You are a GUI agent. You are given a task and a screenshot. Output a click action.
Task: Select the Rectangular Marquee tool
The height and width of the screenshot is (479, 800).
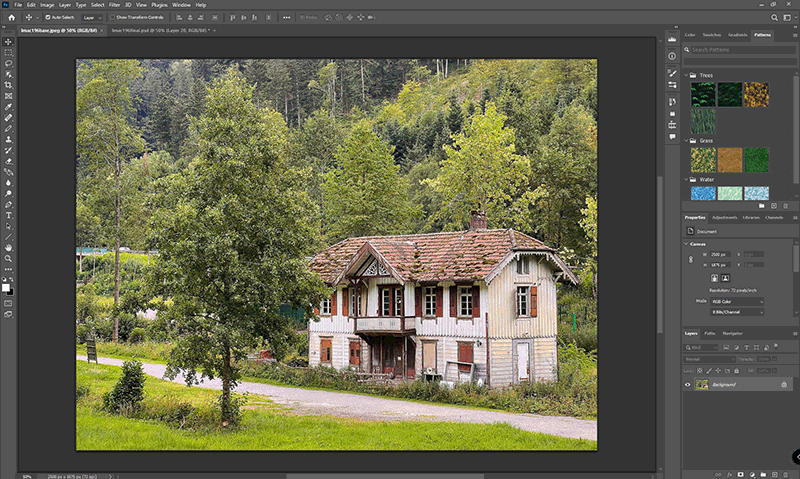pos(8,53)
